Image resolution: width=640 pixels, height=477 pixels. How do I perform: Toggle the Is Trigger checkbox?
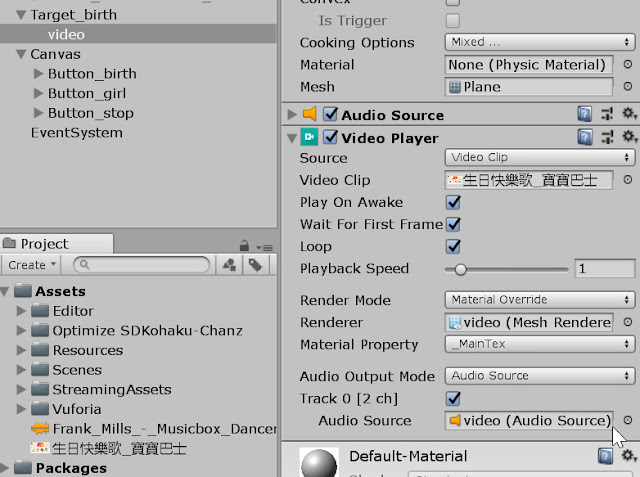[x=453, y=20]
